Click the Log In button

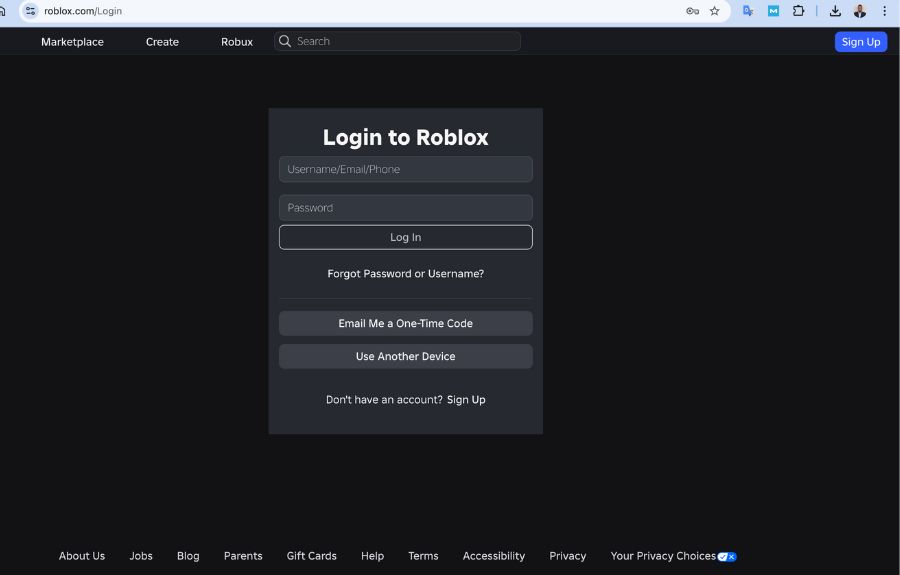point(405,237)
